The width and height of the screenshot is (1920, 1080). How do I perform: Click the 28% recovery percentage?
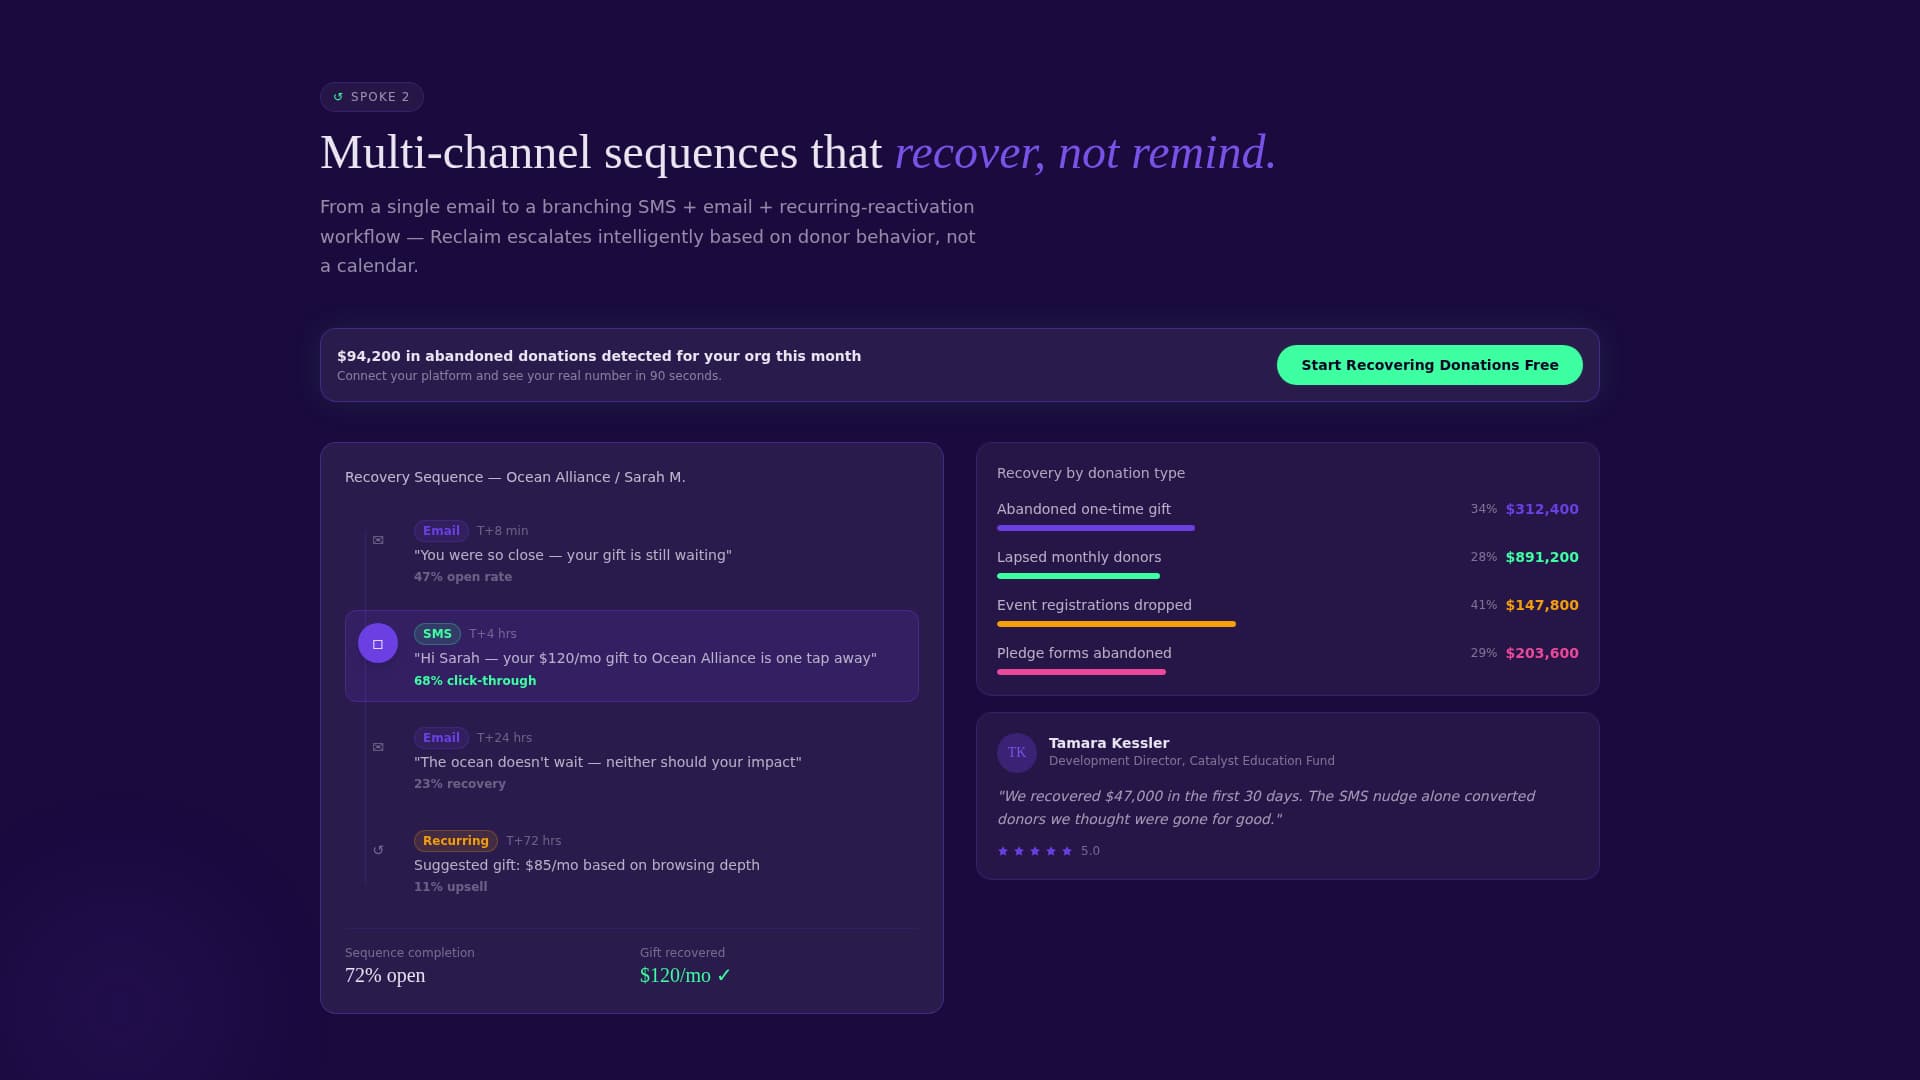pos(1484,557)
